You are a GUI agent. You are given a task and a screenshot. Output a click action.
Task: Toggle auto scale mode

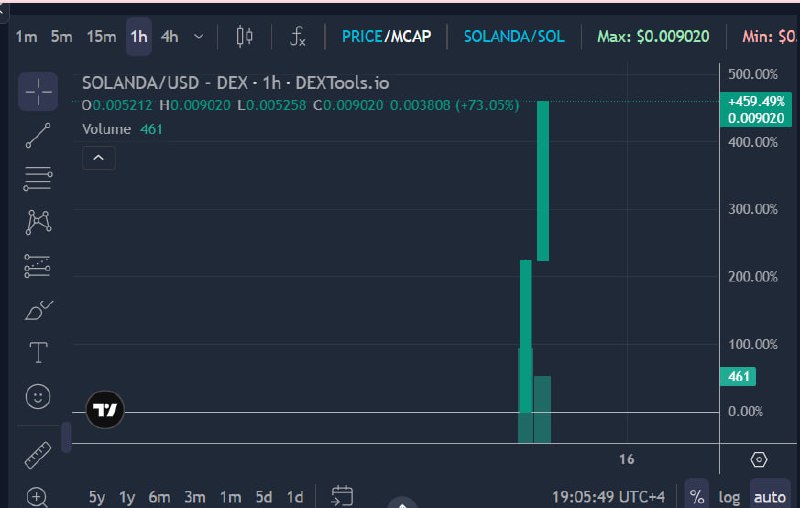pos(769,496)
